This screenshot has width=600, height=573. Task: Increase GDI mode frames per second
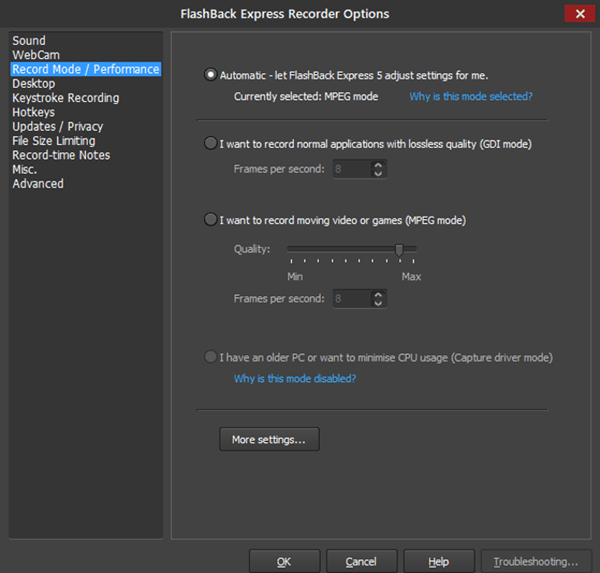coord(378,165)
